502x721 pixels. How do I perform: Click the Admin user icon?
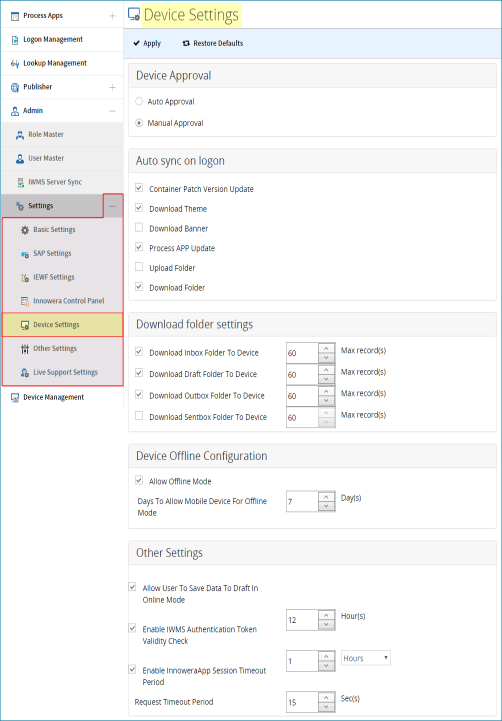tap(15, 111)
